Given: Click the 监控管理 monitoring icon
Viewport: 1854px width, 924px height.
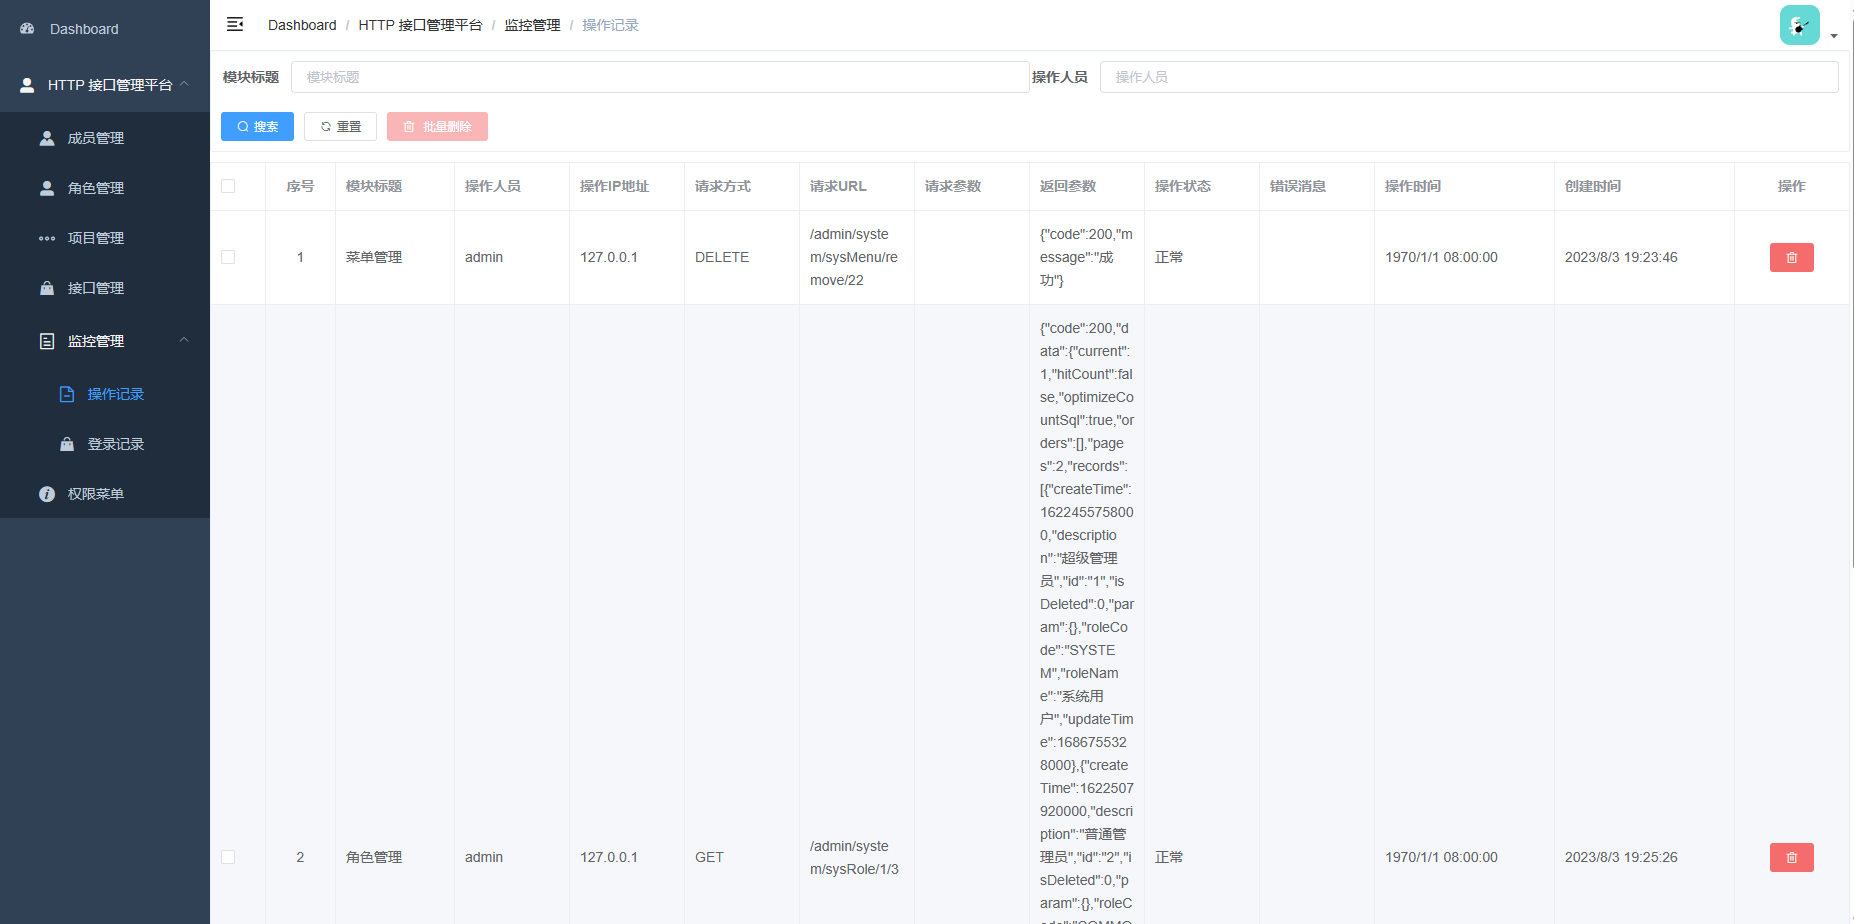Looking at the screenshot, I should coord(46,341).
